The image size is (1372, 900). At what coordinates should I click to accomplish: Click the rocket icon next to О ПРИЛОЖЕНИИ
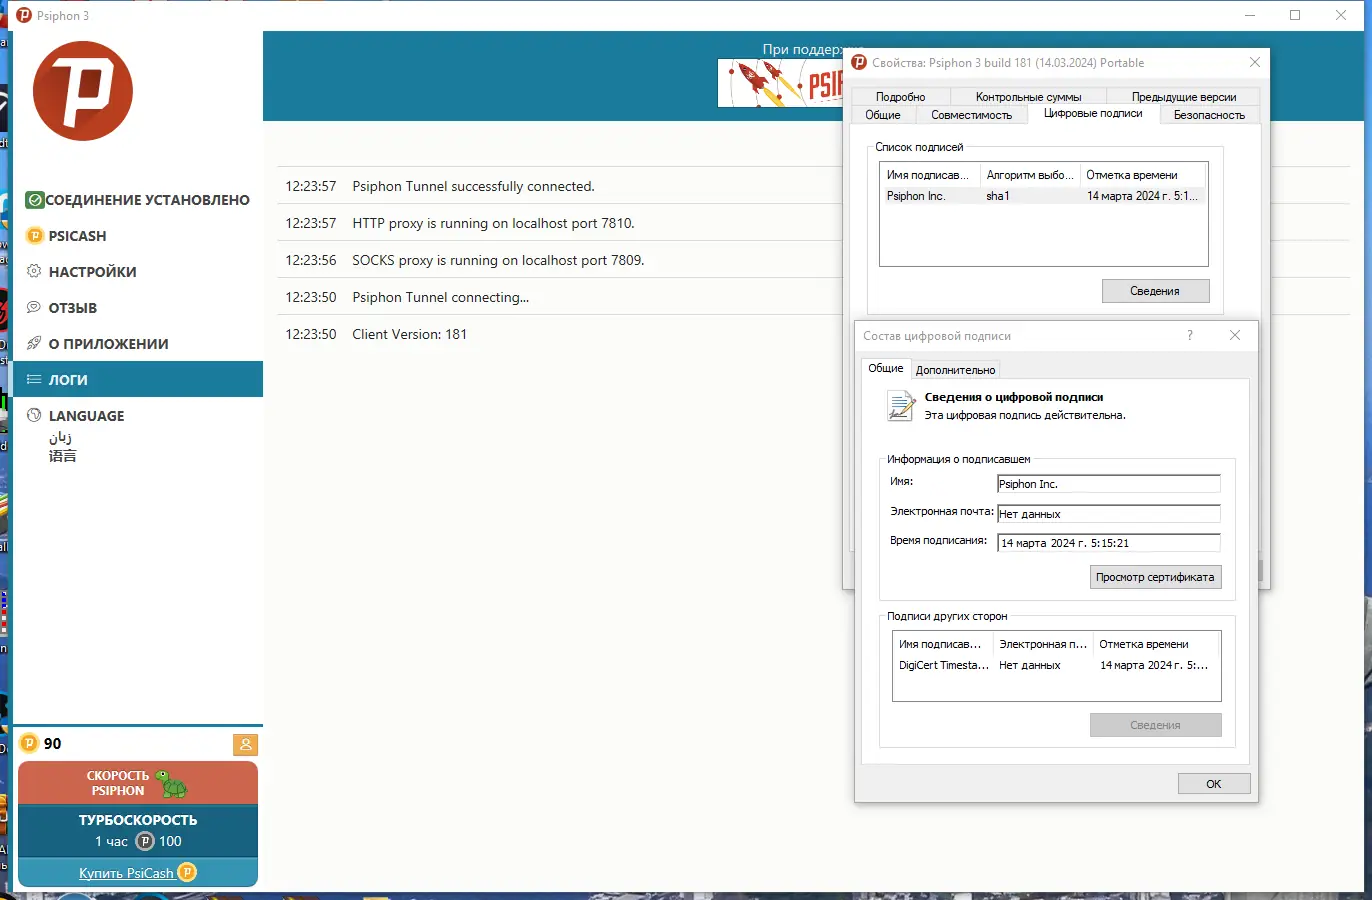click(x=34, y=343)
